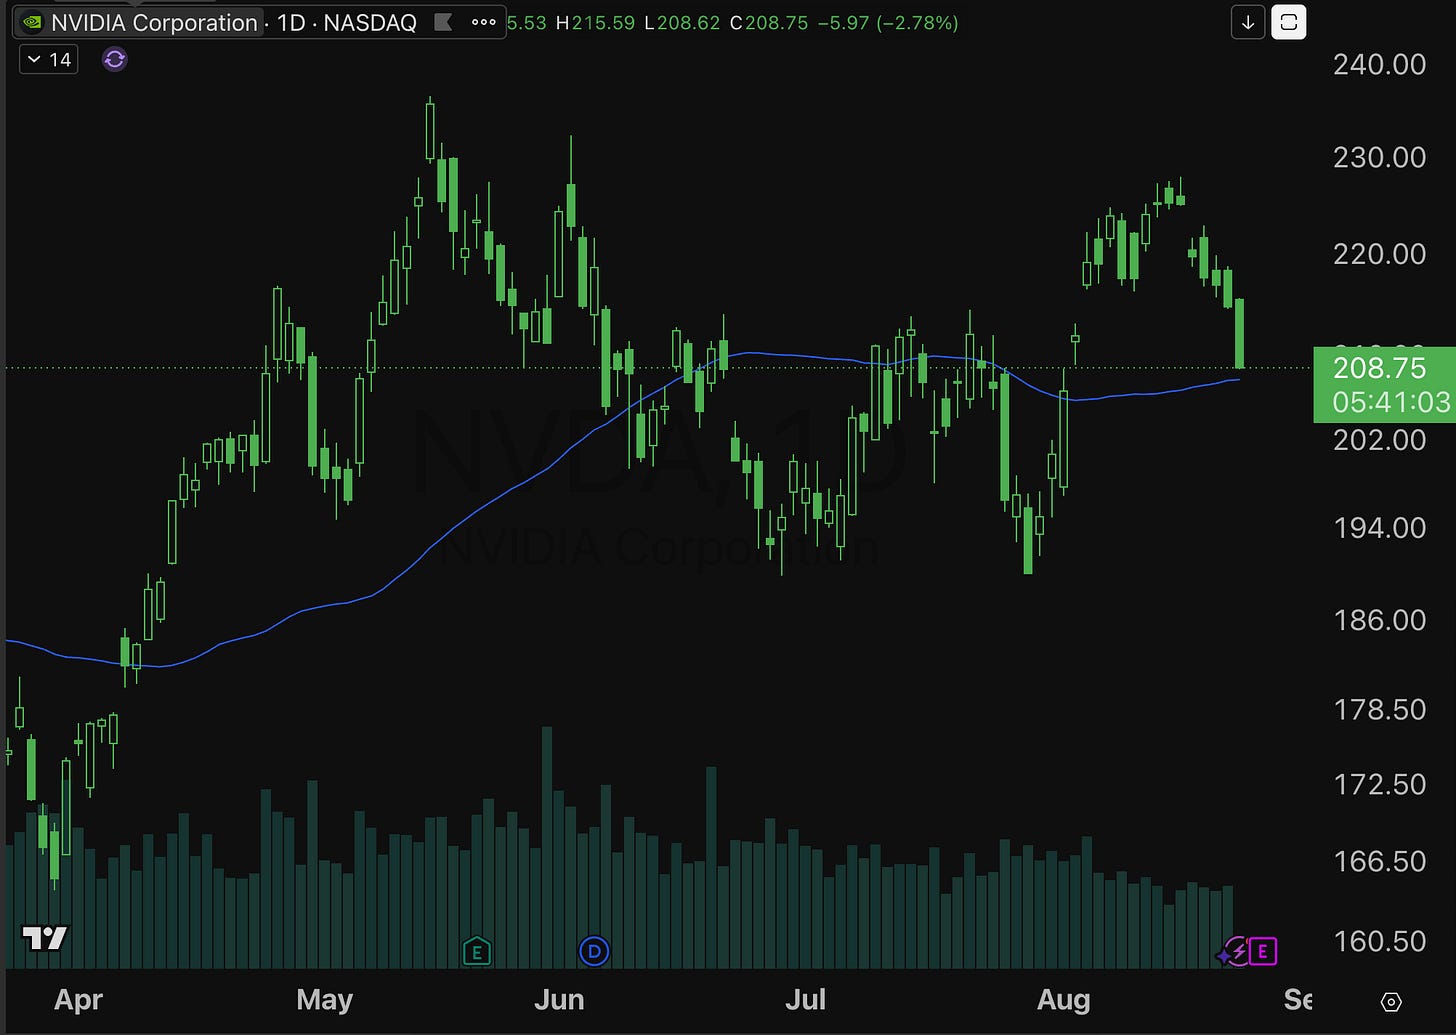Click the 160.50 price axis label
The width and height of the screenshot is (1456, 1035).
click(x=1379, y=941)
